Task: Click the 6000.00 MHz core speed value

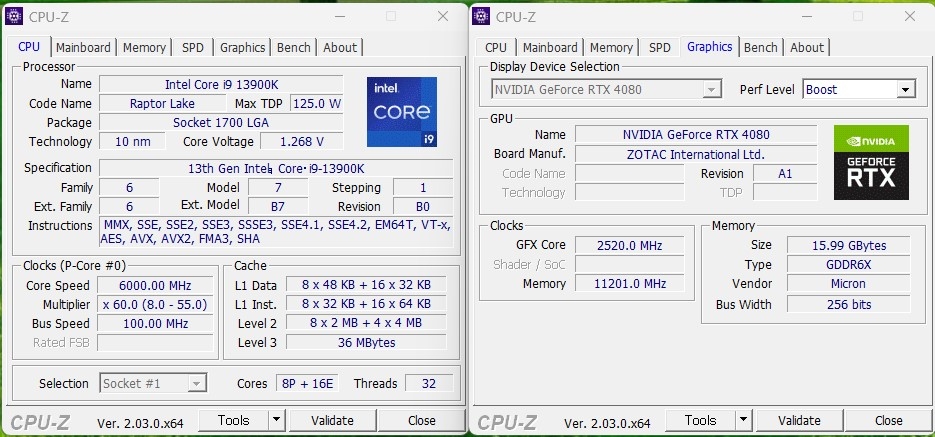Action: point(155,285)
